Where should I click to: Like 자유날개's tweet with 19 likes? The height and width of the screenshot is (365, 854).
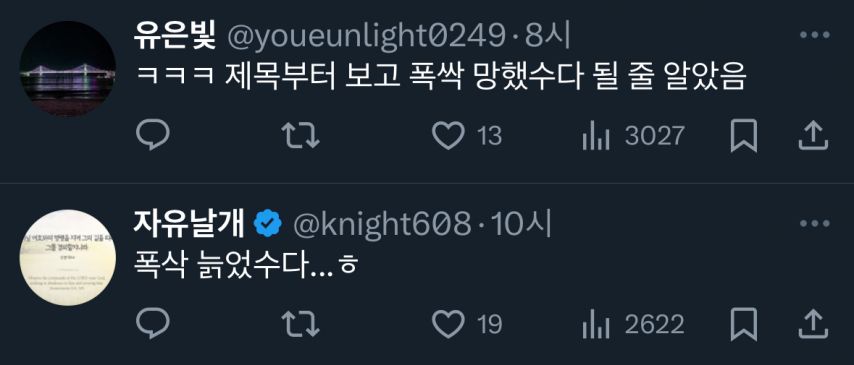click(448, 324)
